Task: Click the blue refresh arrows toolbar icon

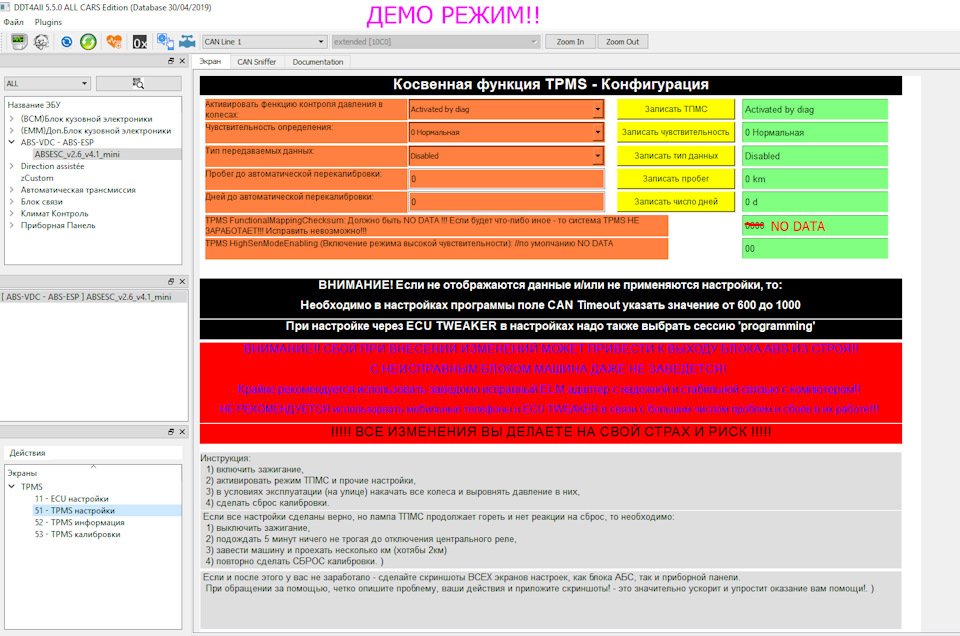Action: [x=66, y=42]
